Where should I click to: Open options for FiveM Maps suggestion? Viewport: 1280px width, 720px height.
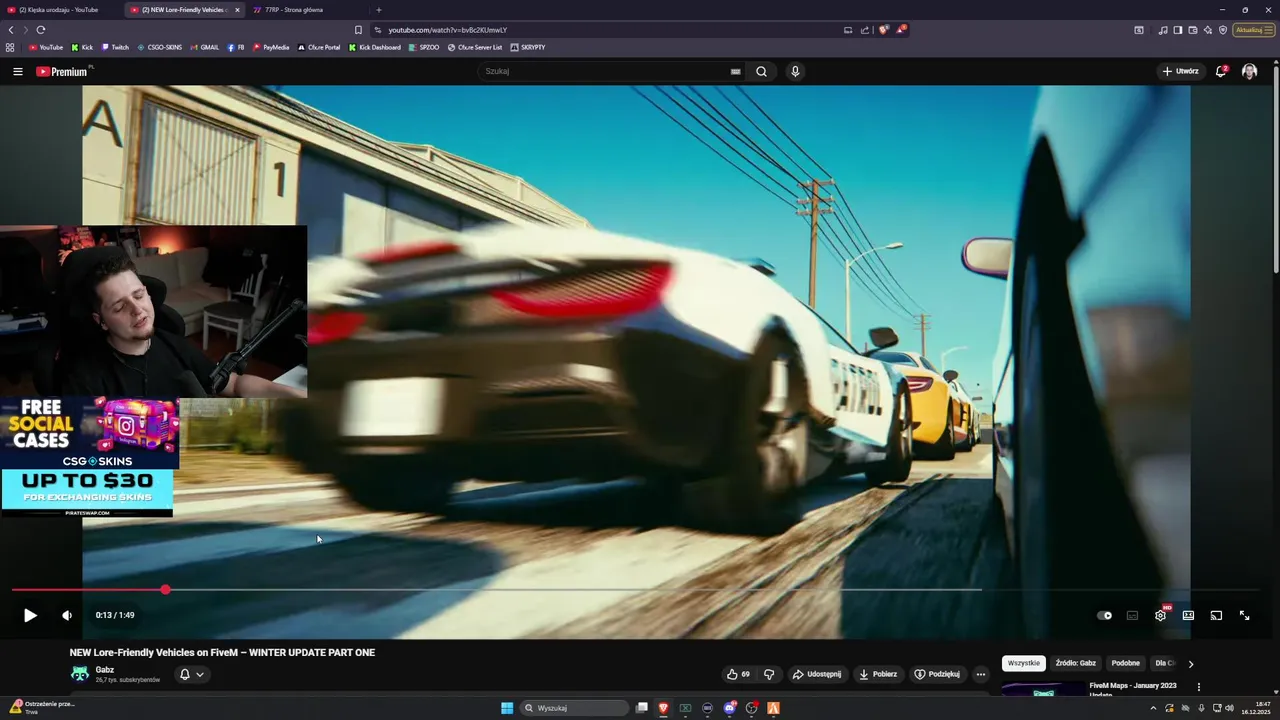[x=1198, y=687]
